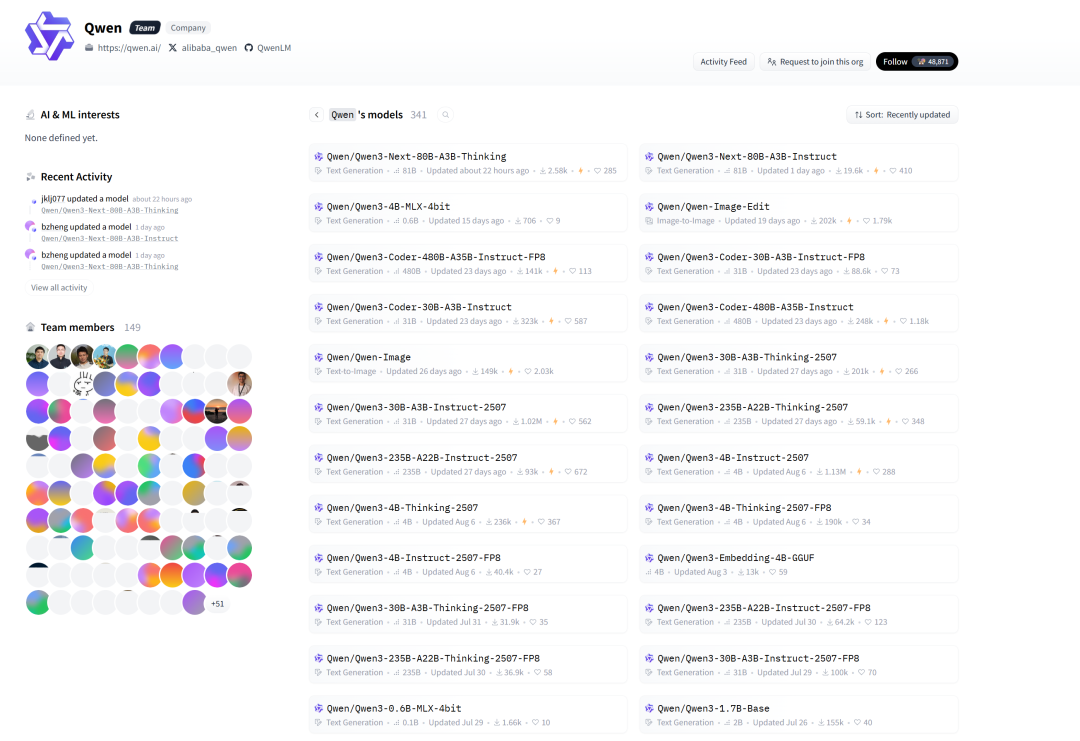Click the Recent Activity heading icon
The height and width of the screenshot is (741, 1080).
pos(30,177)
